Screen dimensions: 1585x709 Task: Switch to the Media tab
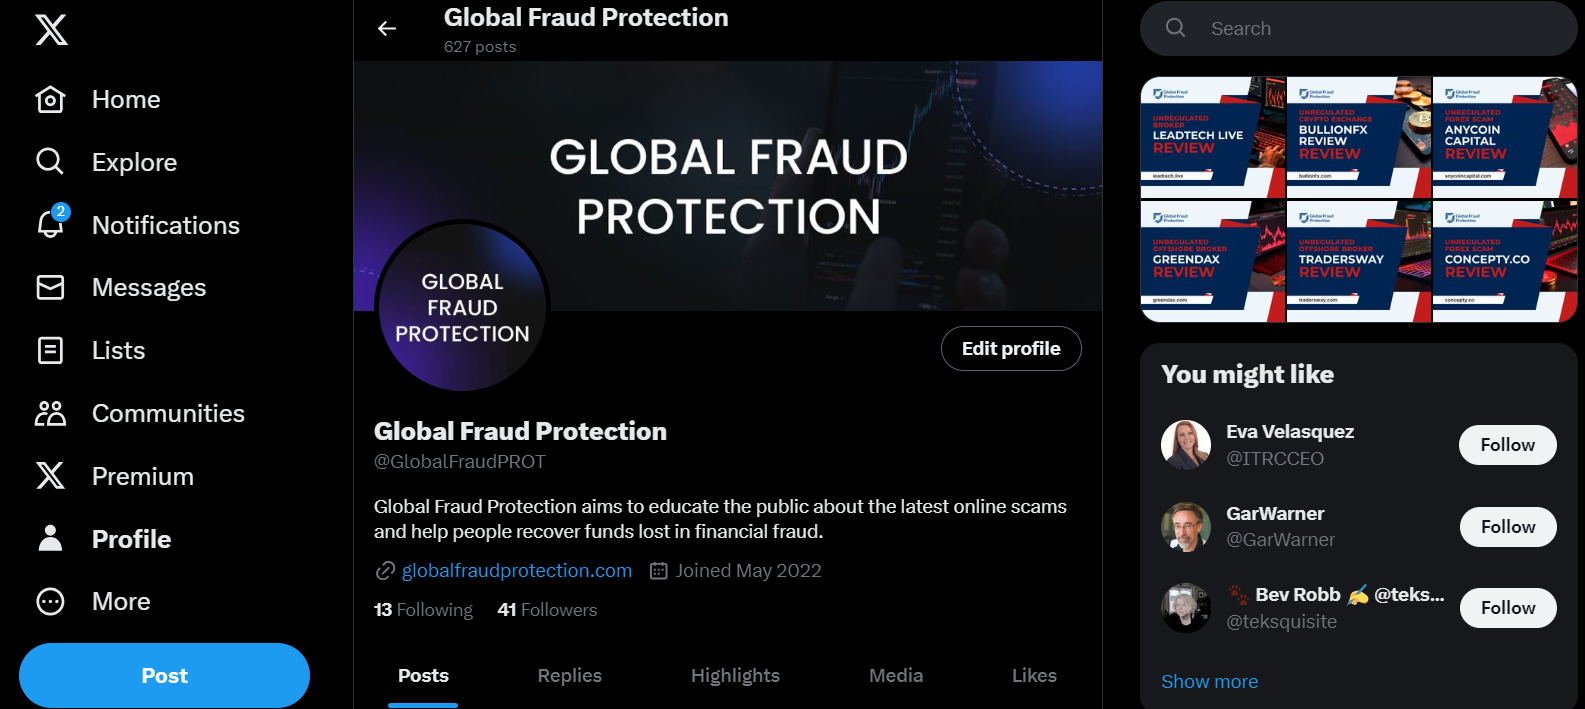895,676
